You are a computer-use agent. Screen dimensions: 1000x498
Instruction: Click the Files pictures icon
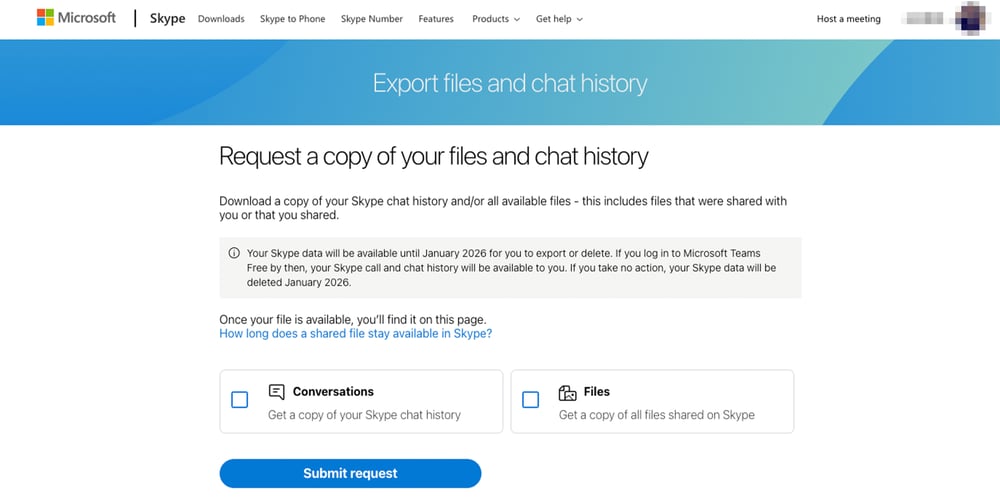pyautogui.click(x=567, y=393)
